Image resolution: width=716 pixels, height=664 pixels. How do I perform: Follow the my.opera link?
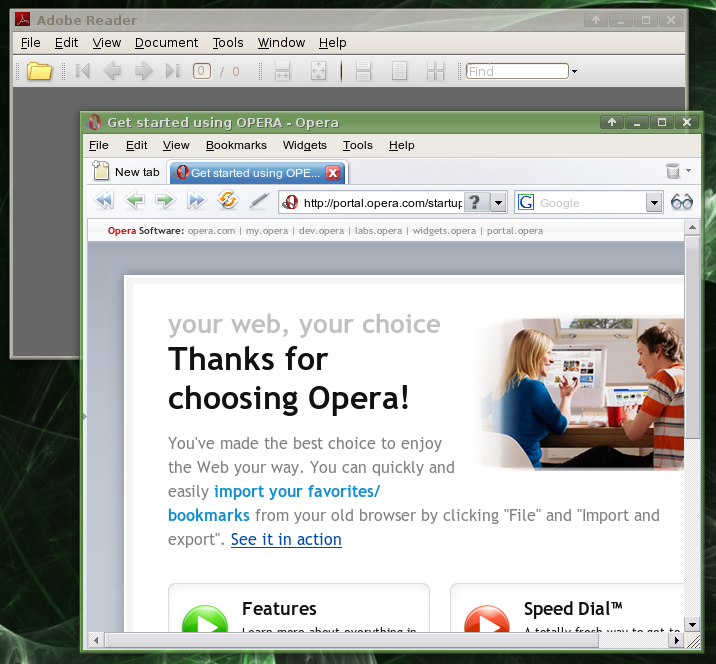267,231
